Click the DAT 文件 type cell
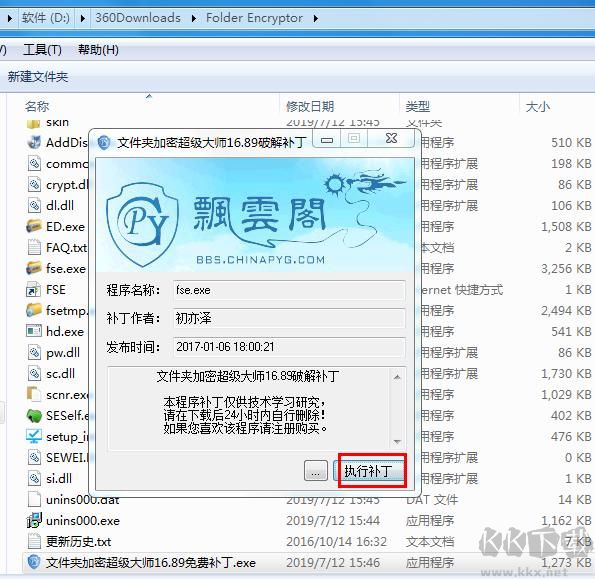Screen dimensions: 595x579 (x=432, y=500)
